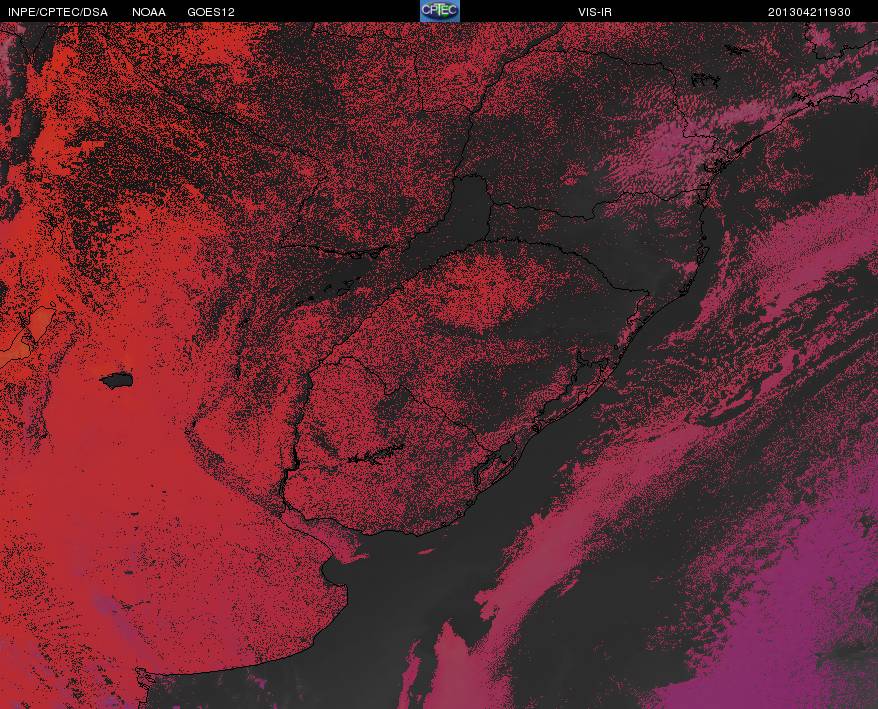
Task: Select the INPE/CPTEC/DSA label text
Action: pyautogui.click(x=58, y=12)
